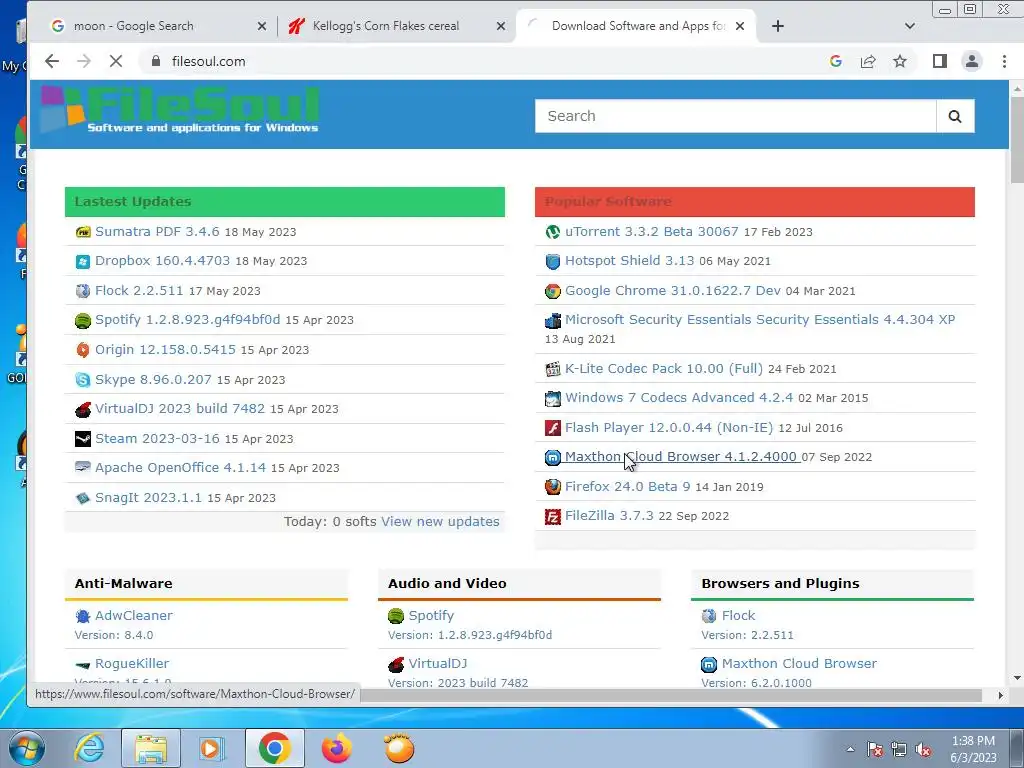This screenshot has width=1024, height=768.
Task: Click the Spotify icon in Lastest Updates list
Action: click(x=83, y=320)
